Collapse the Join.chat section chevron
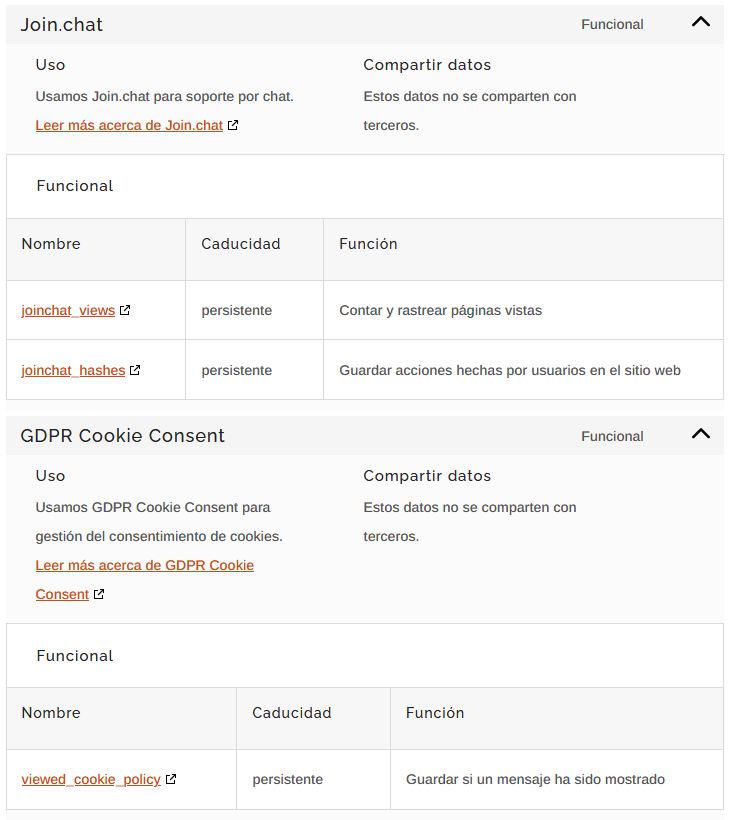732x820 pixels. tap(701, 22)
